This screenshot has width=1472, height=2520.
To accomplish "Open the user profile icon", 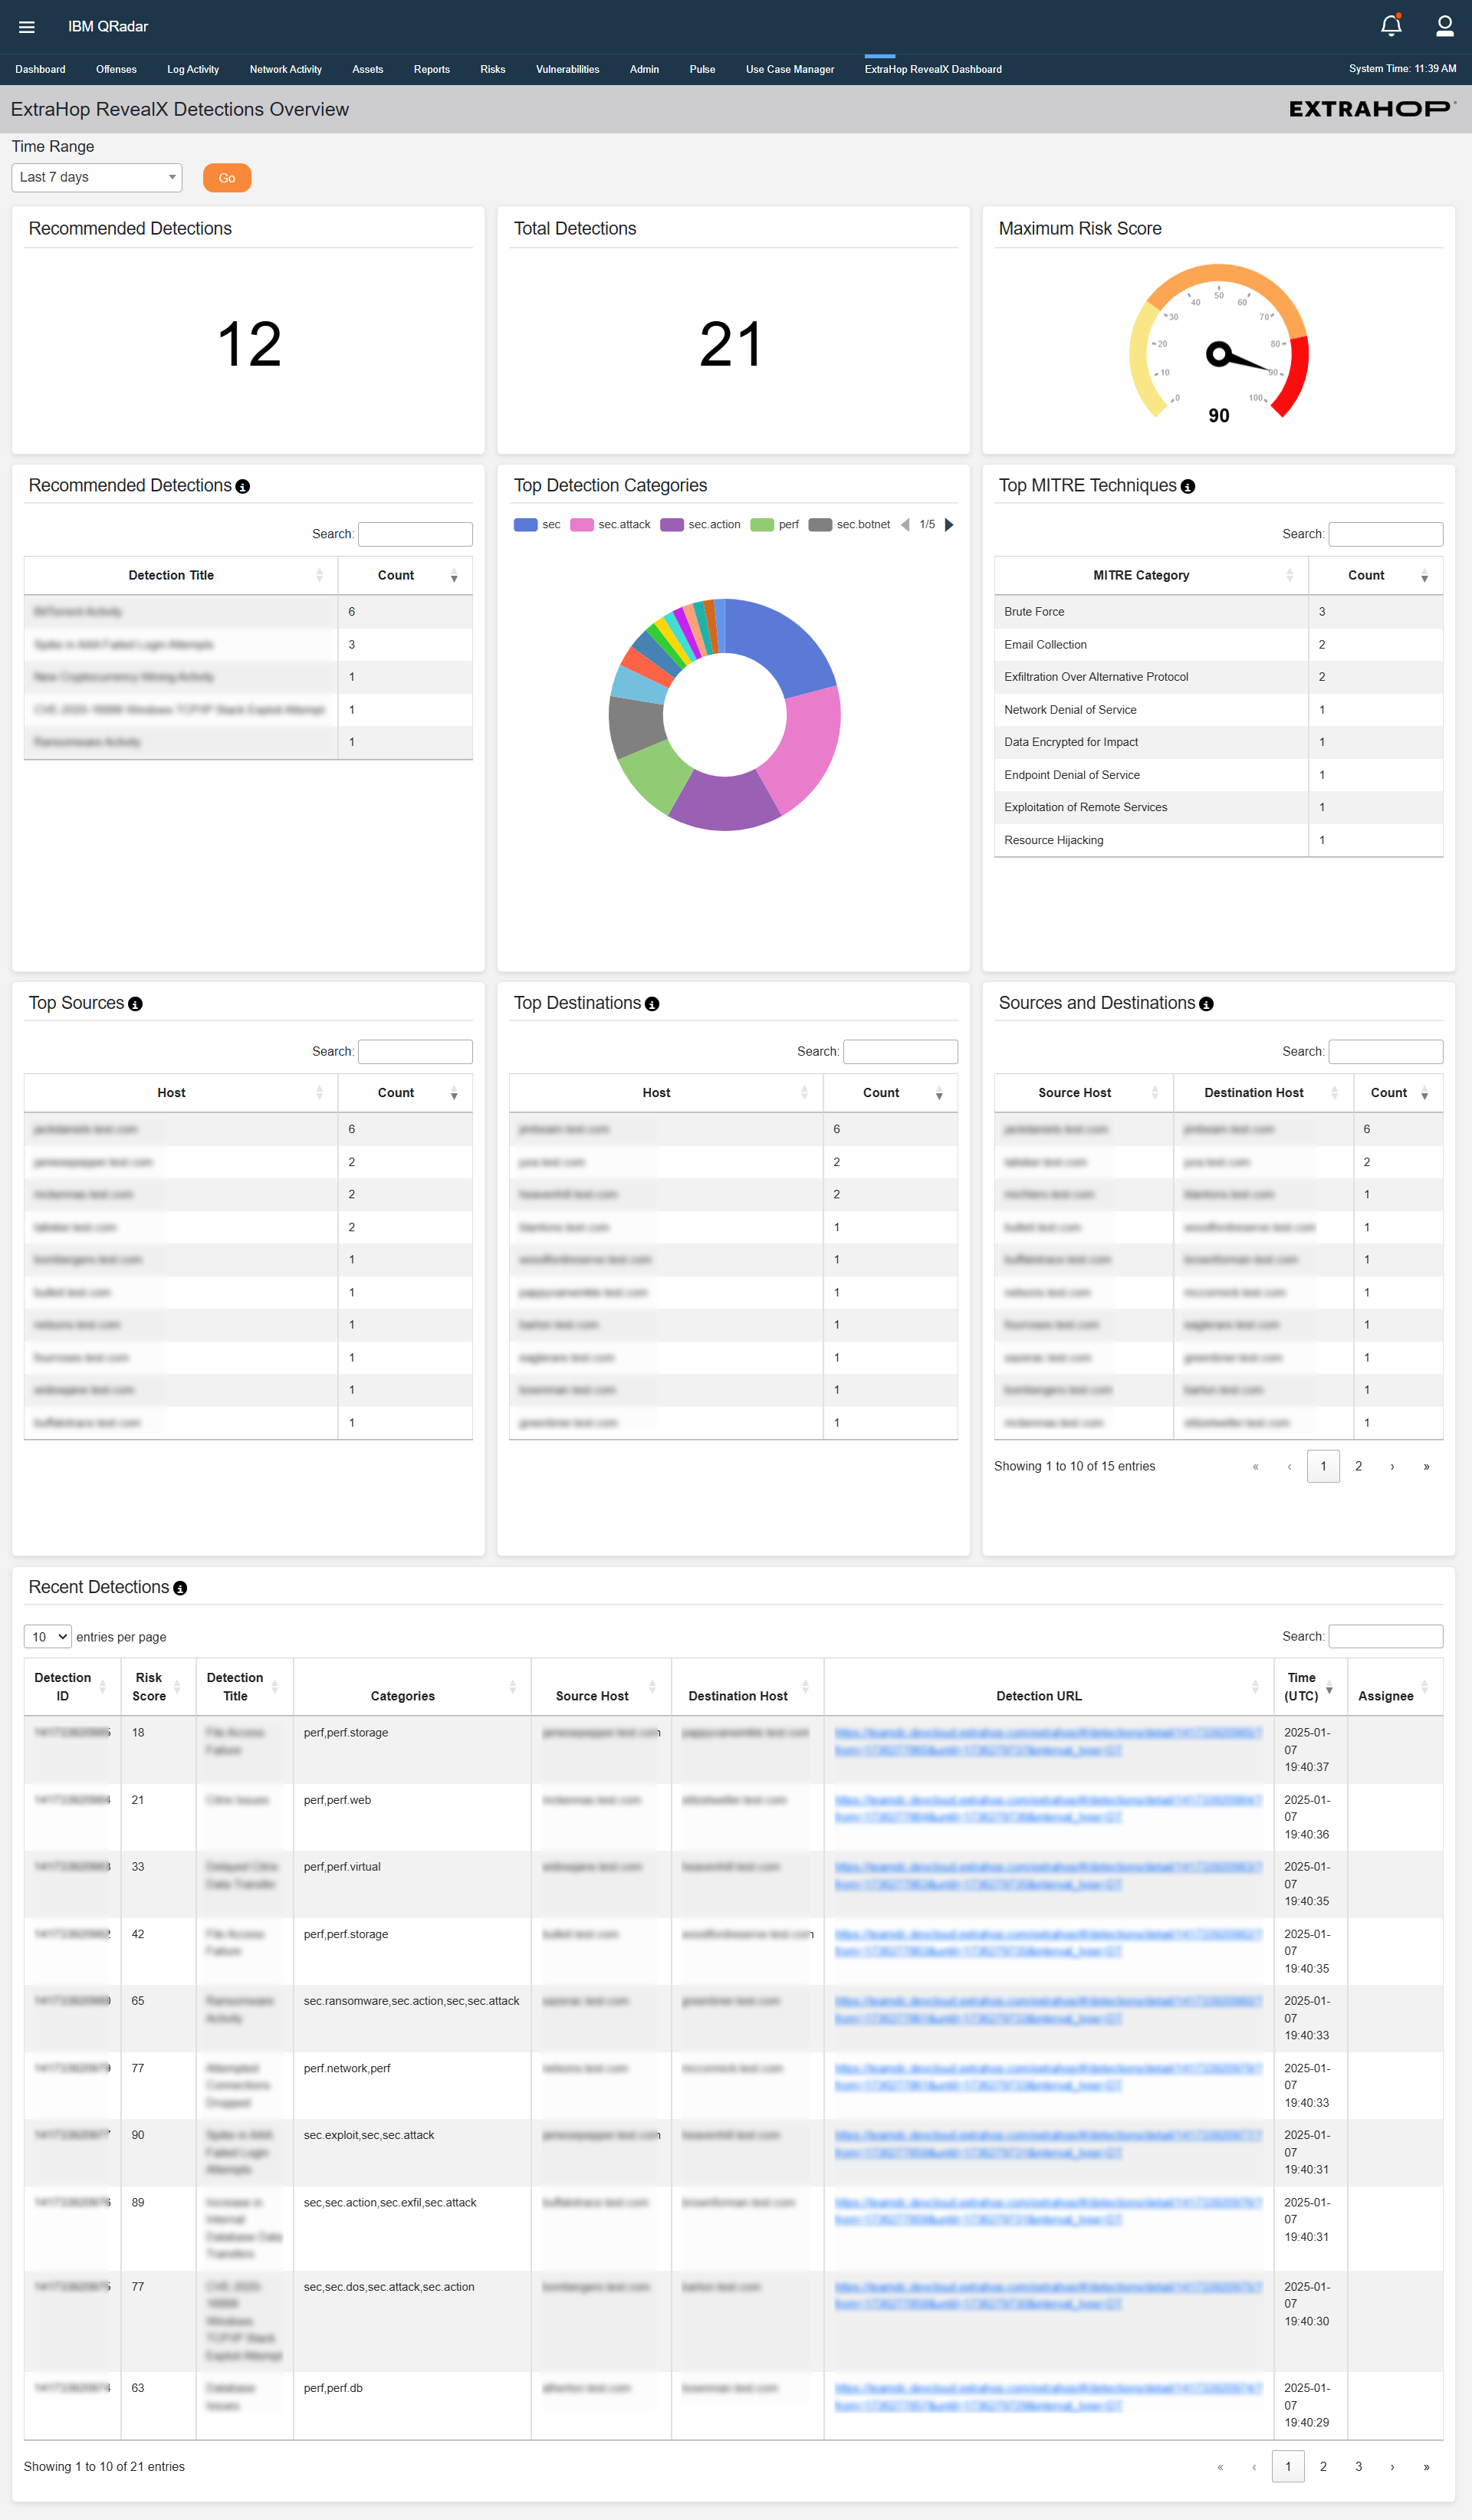I will pyautogui.click(x=1444, y=26).
